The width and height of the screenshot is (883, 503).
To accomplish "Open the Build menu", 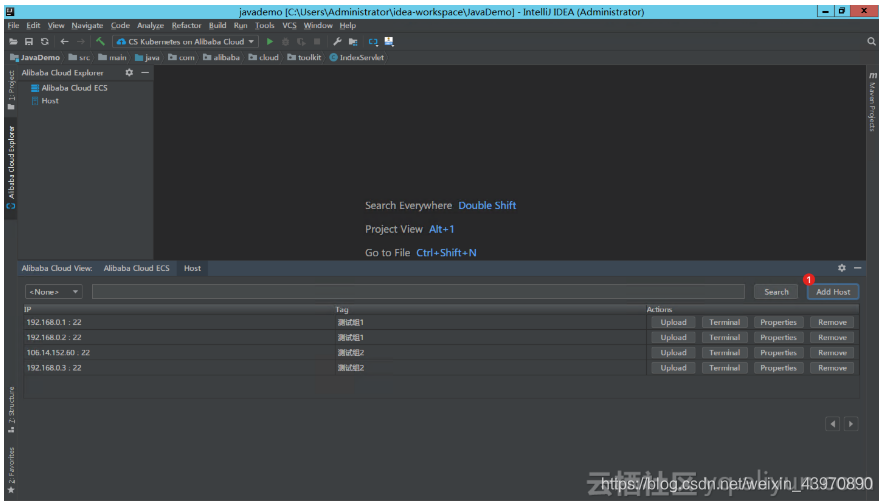I will pos(217,25).
